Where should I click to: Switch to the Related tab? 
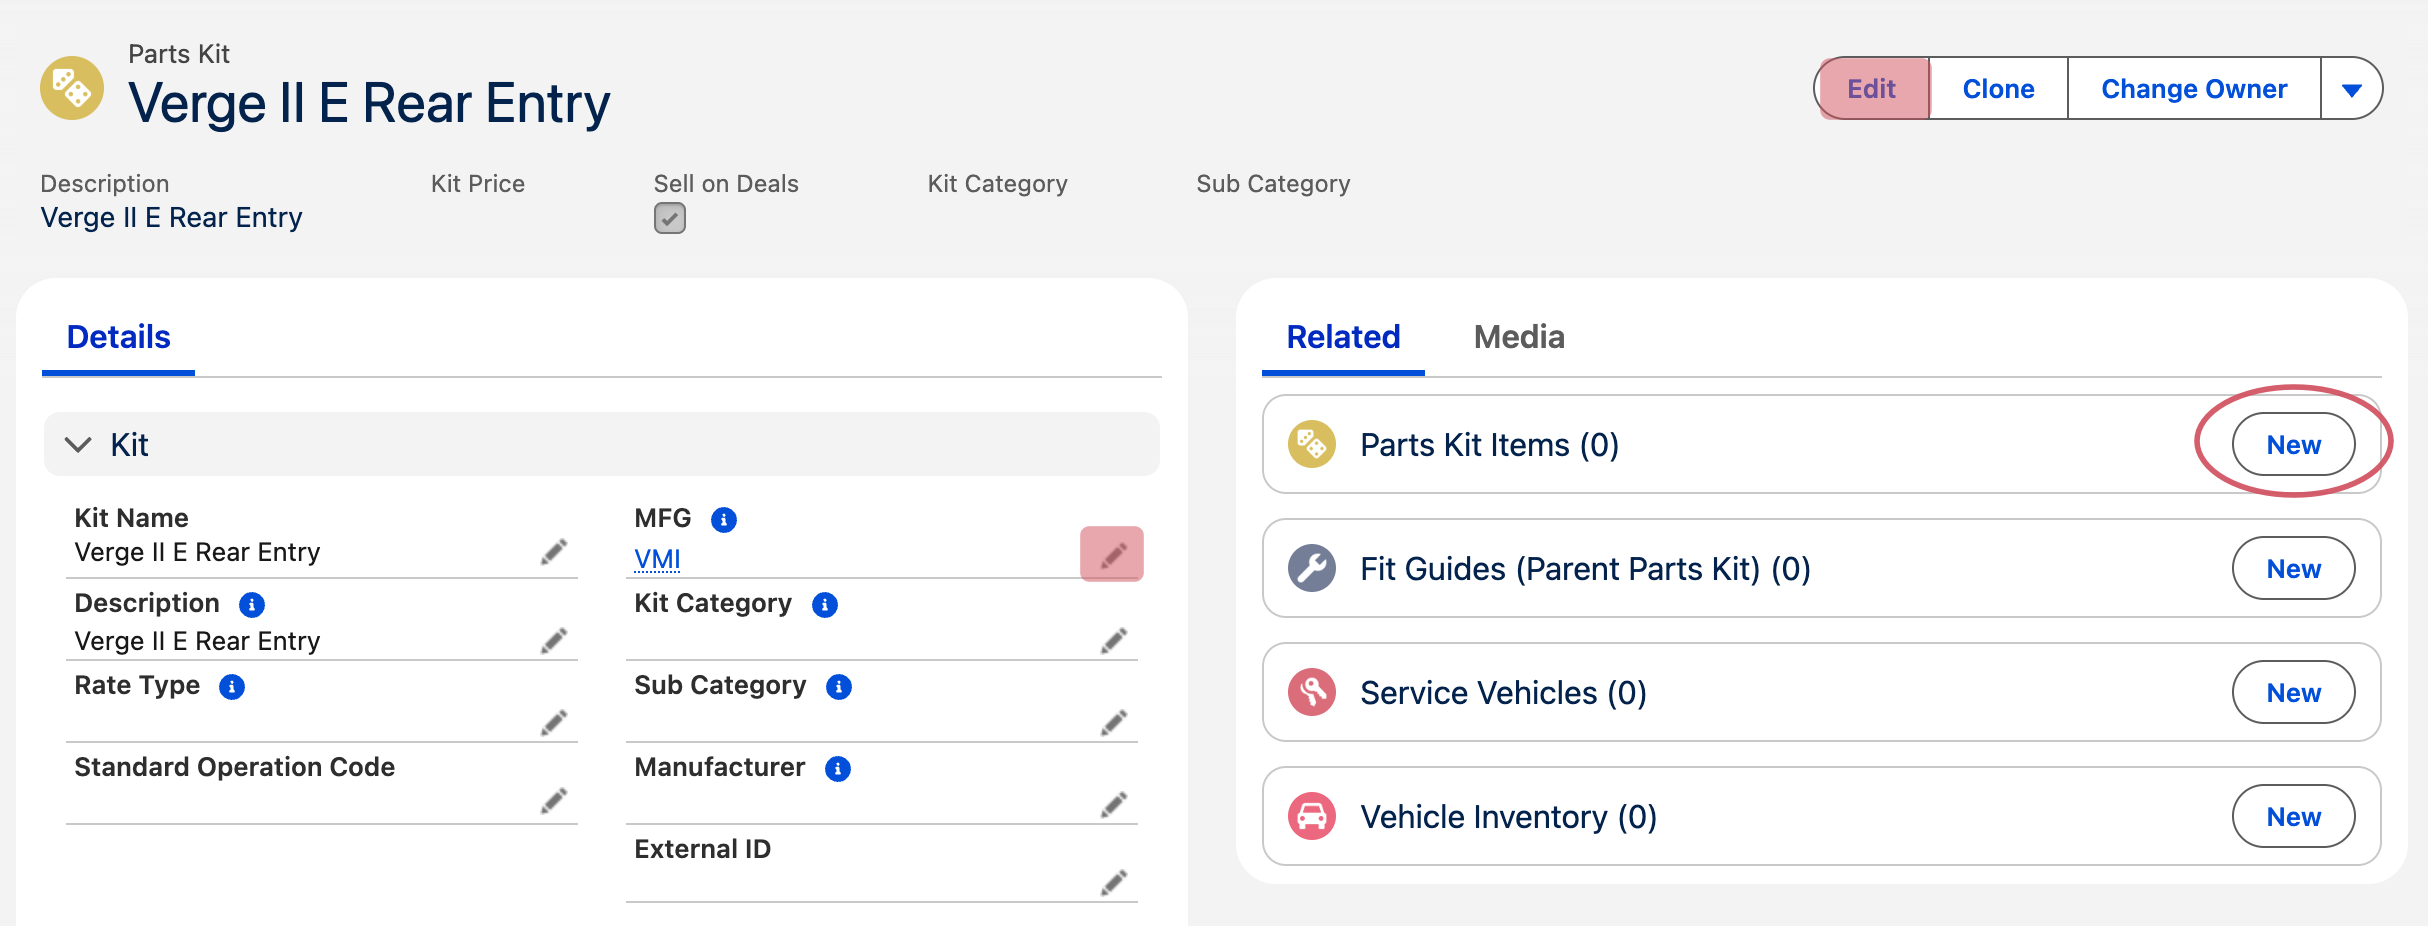pyautogui.click(x=1343, y=337)
